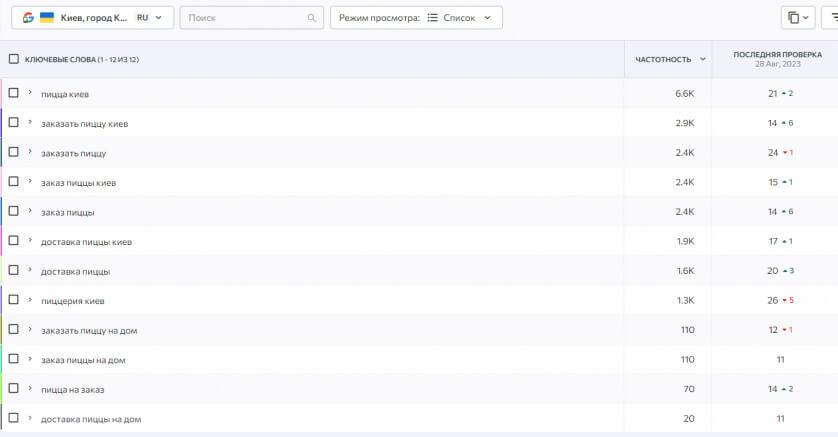Click the 2.9K frequency value

coord(685,123)
